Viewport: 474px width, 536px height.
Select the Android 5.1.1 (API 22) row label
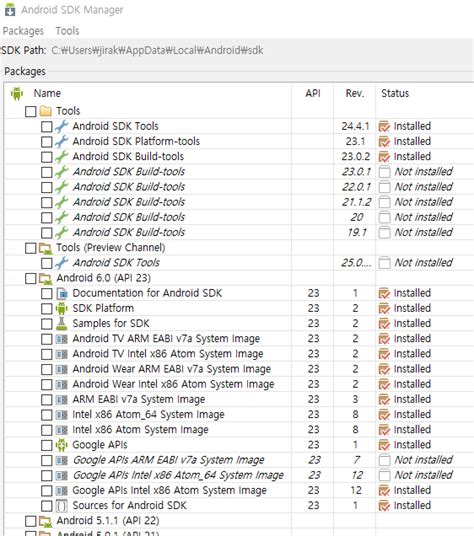tap(108, 521)
